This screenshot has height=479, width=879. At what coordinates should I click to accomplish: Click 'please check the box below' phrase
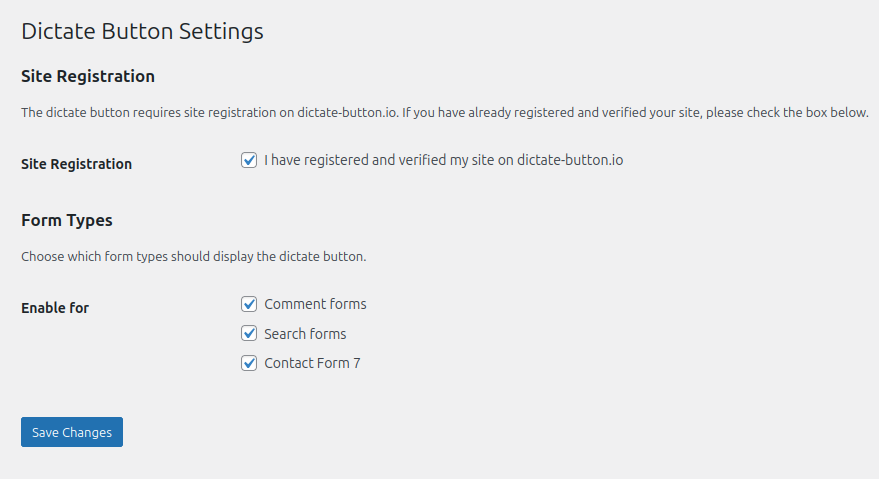pos(787,112)
